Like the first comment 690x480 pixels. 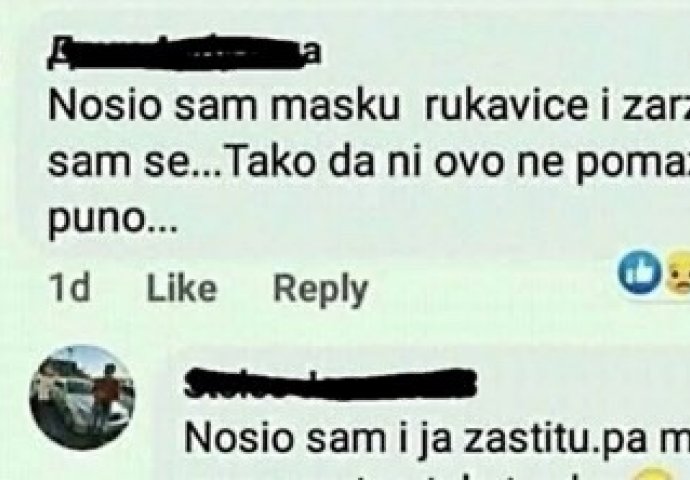click(181, 288)
